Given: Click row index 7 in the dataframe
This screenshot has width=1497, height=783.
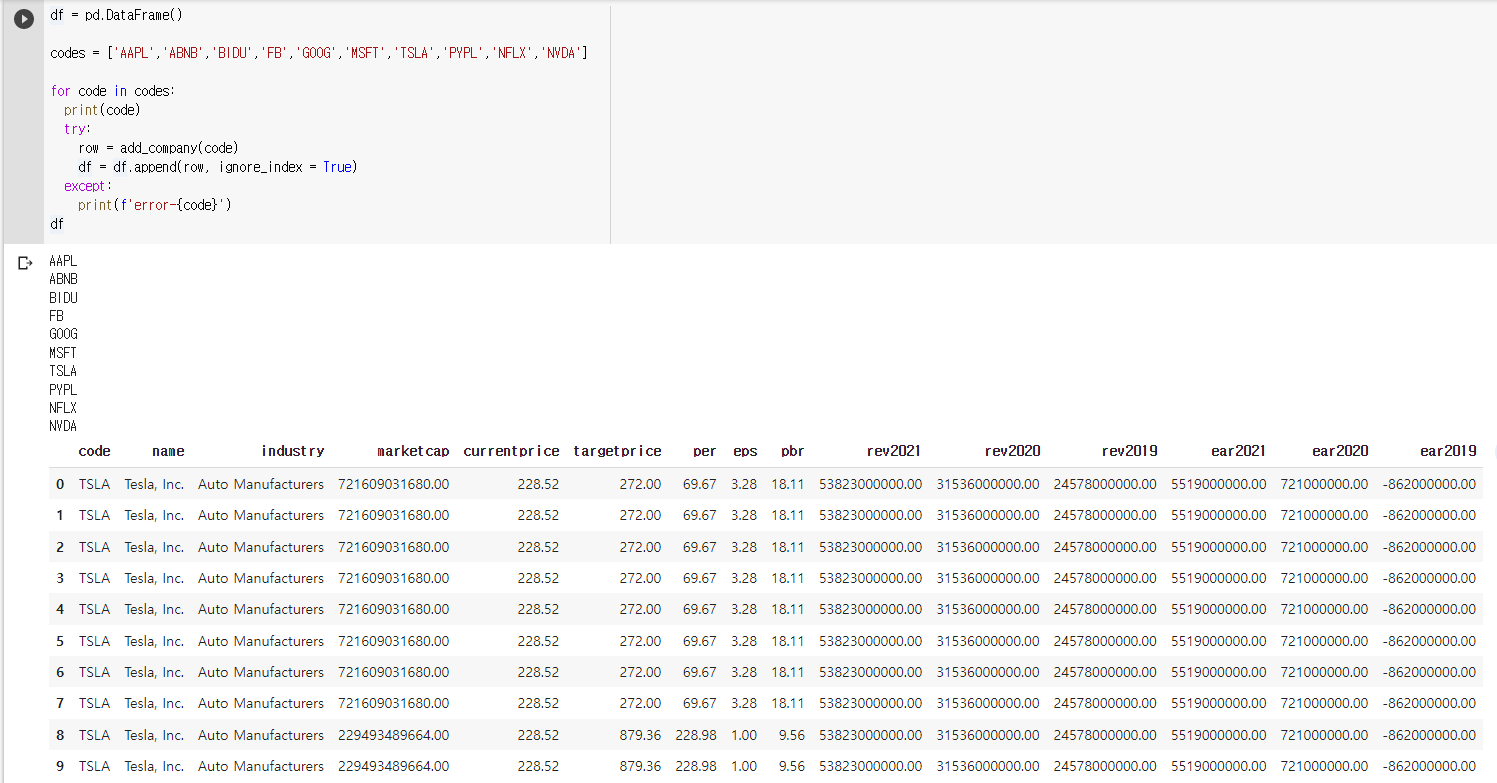Looking at the screenshot, I should (60, 703).
